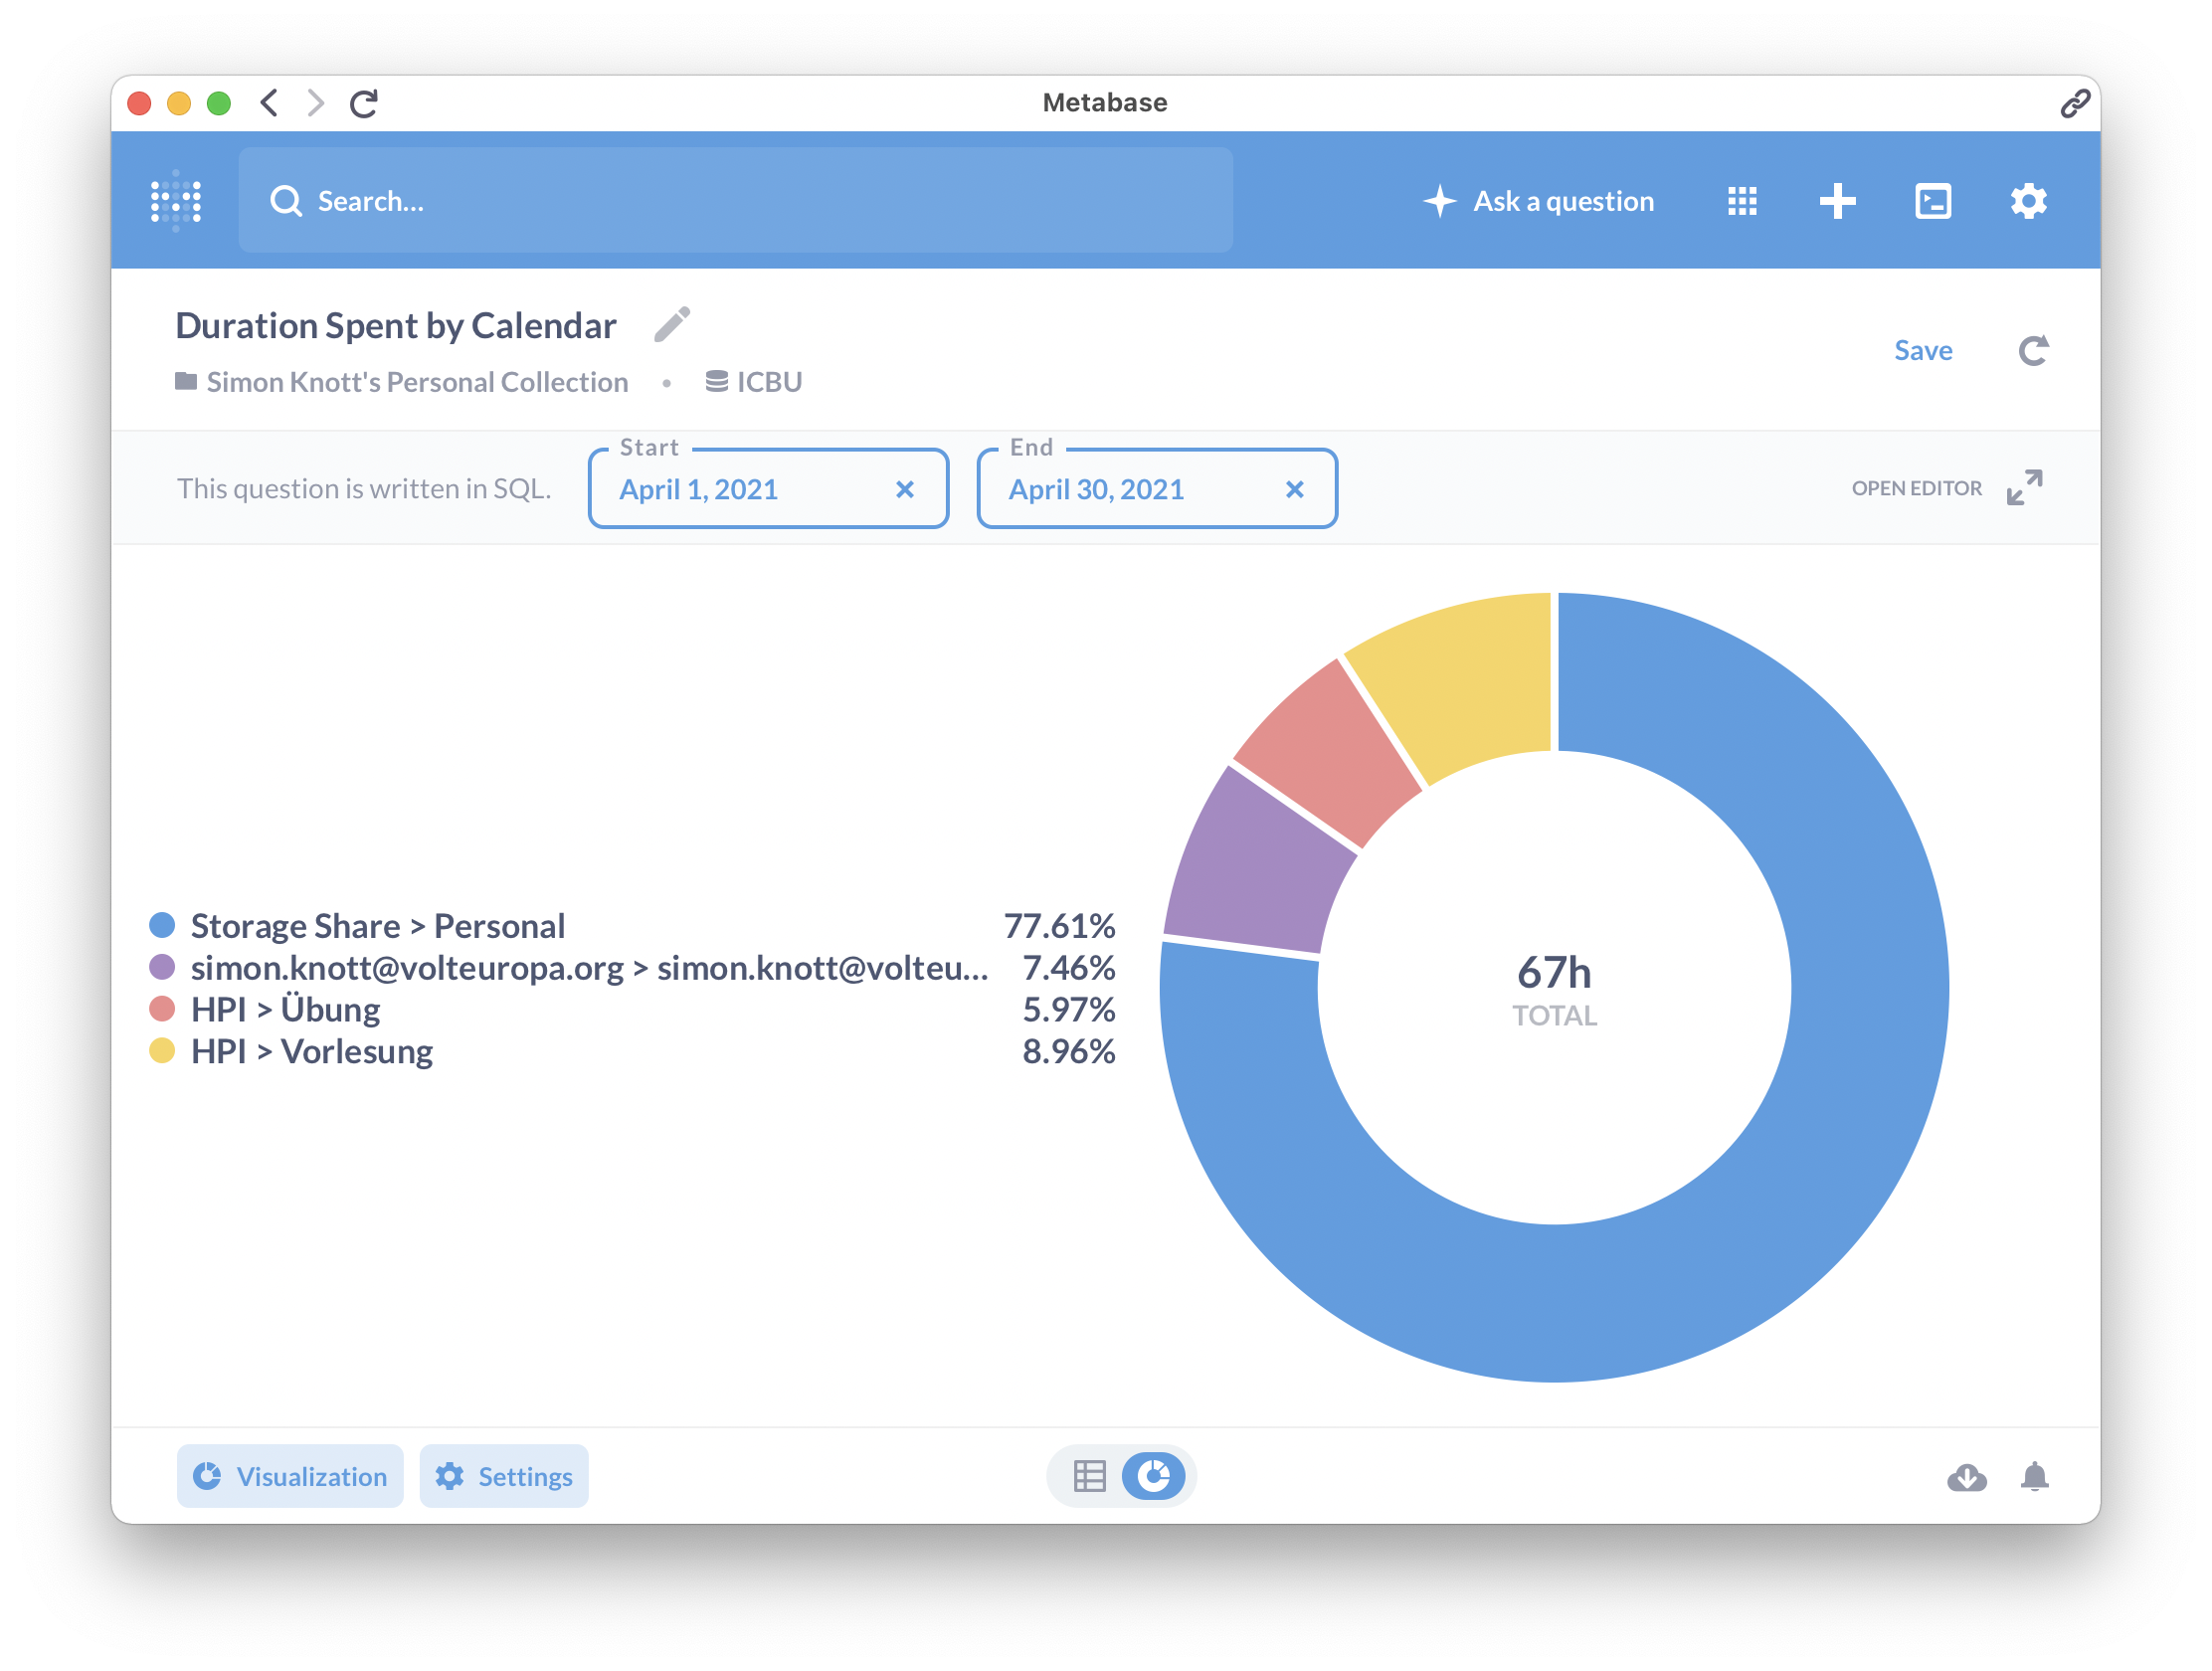
Task: Click the refresh results icon beside Save
Action: pos(2033,351)
